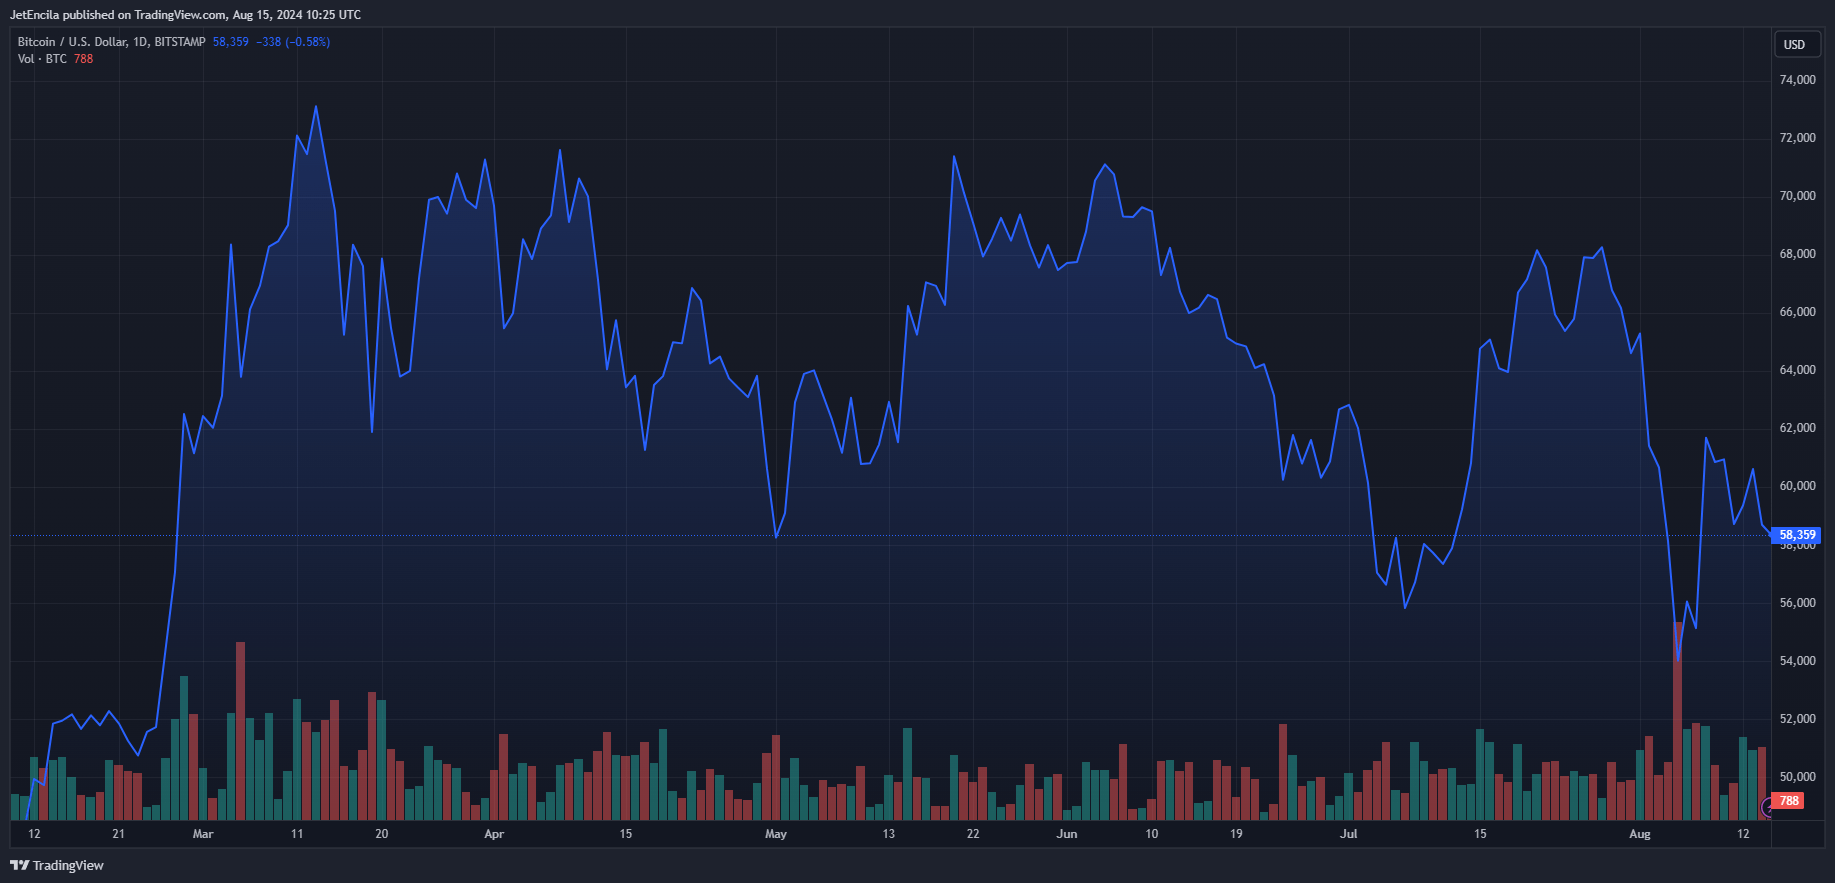
Task: Click the −338 (−0.58%) price change text
Action: 293,42
